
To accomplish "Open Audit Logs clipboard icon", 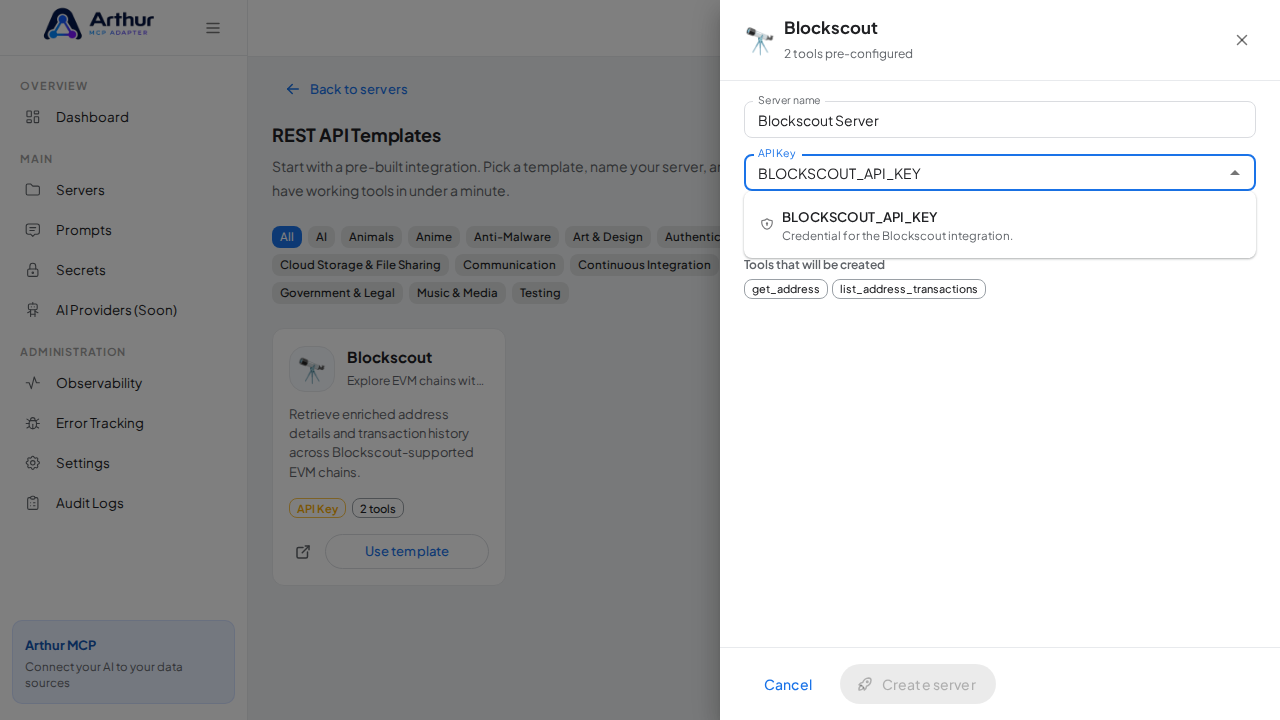I will 33,503.
